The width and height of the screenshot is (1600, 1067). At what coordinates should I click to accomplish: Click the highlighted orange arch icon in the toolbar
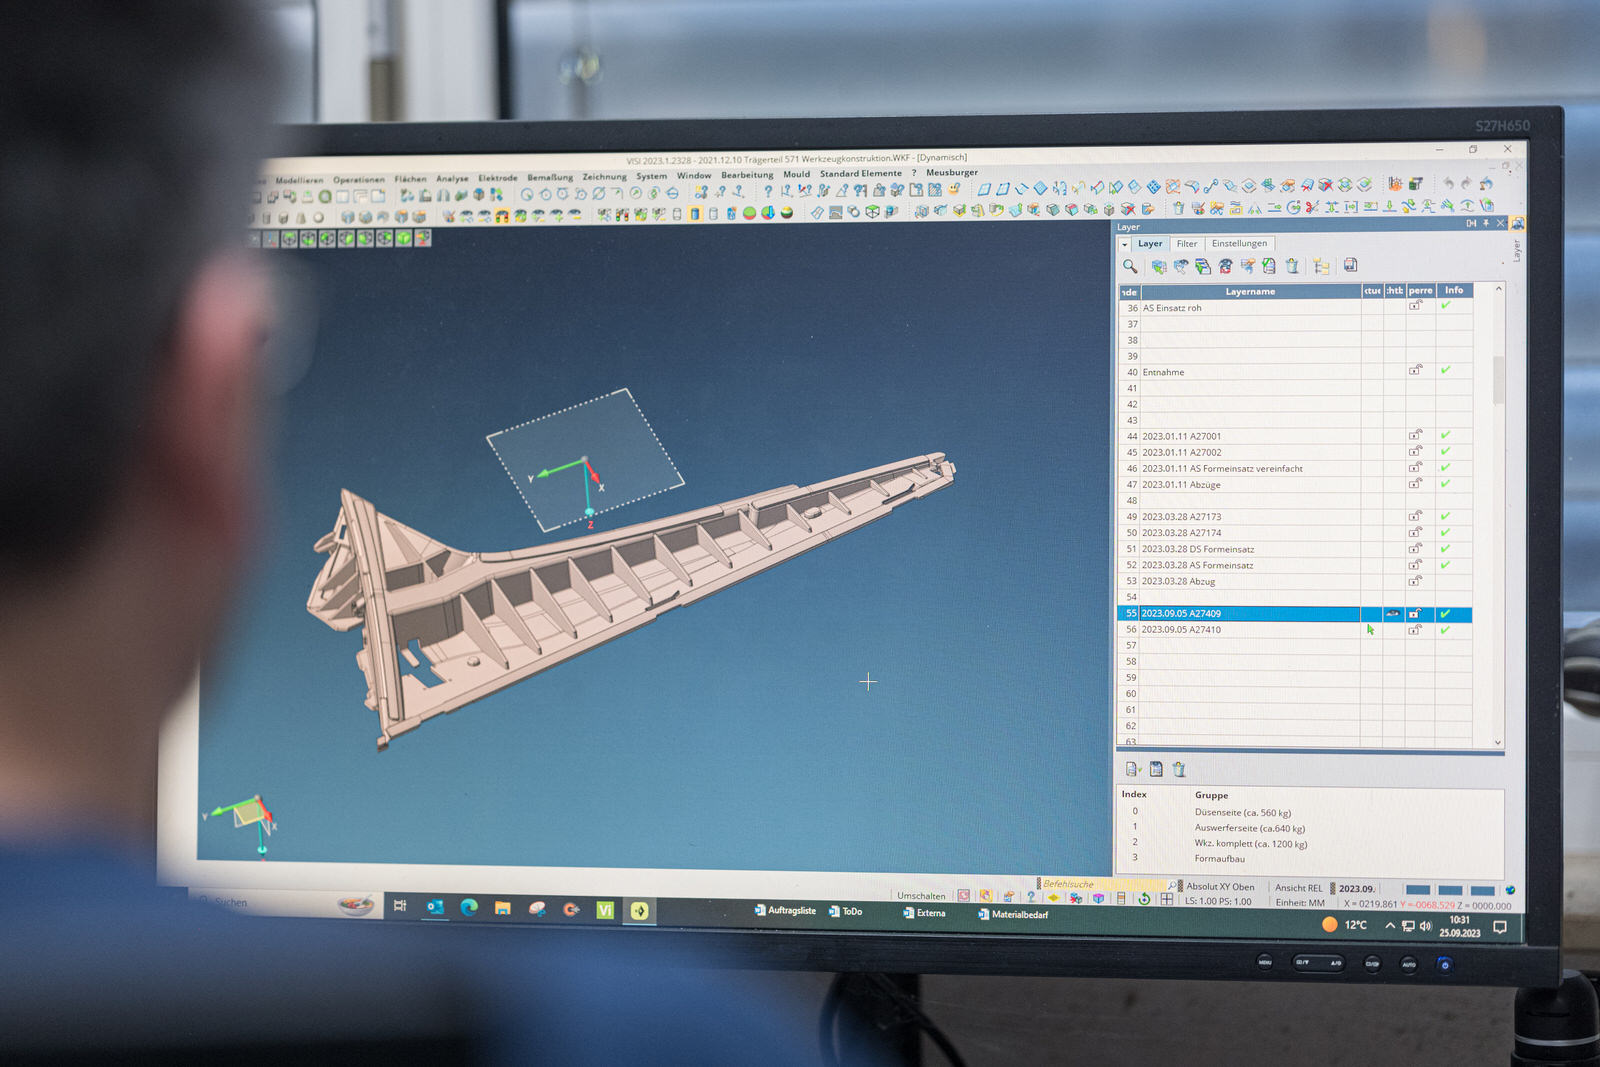click(x=502, y=215)
